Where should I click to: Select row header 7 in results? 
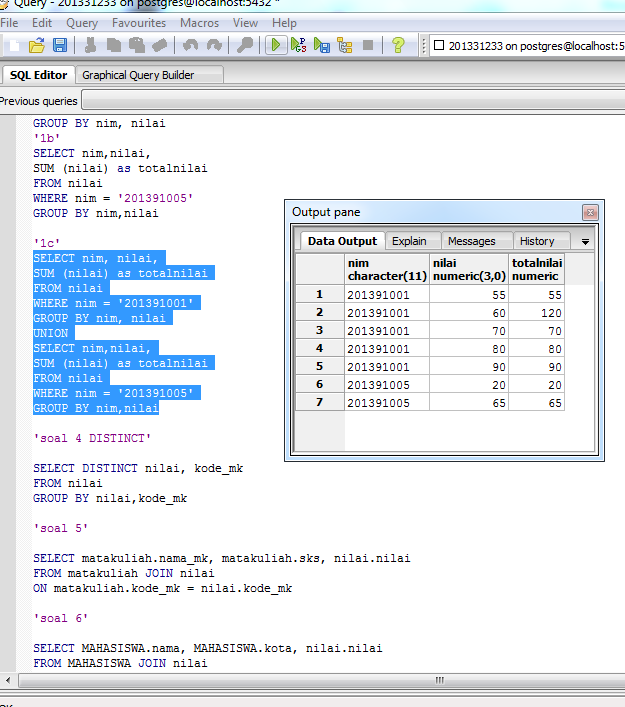[x=320, y=402]
